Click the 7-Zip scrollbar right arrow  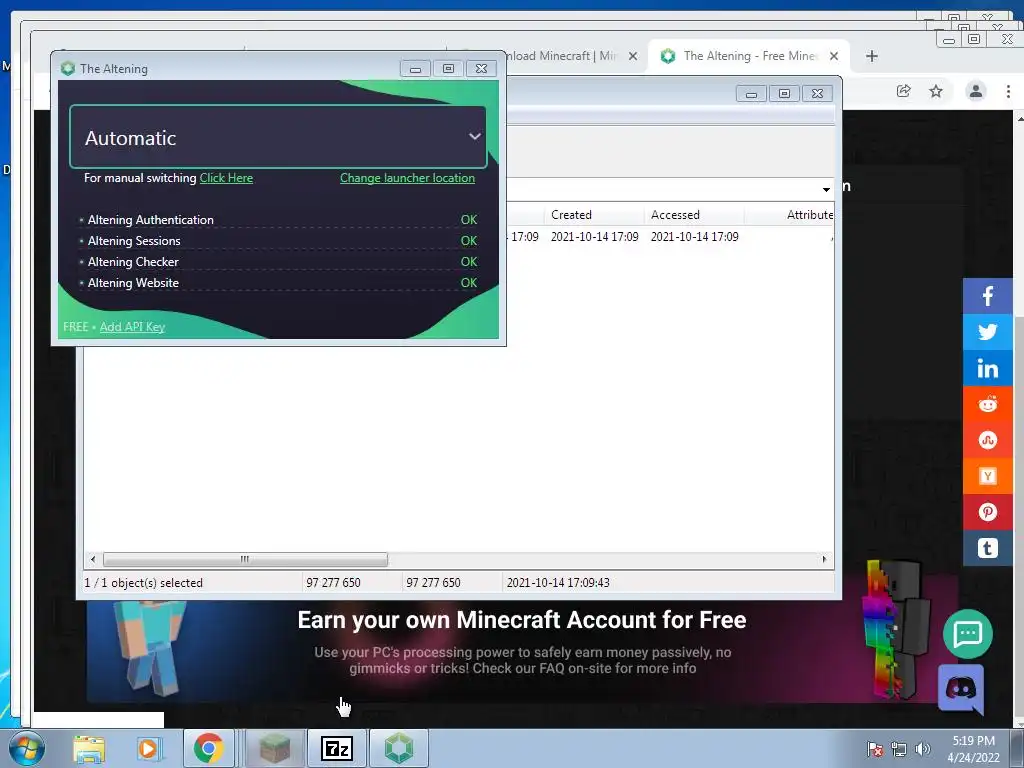tap(824, 560)
